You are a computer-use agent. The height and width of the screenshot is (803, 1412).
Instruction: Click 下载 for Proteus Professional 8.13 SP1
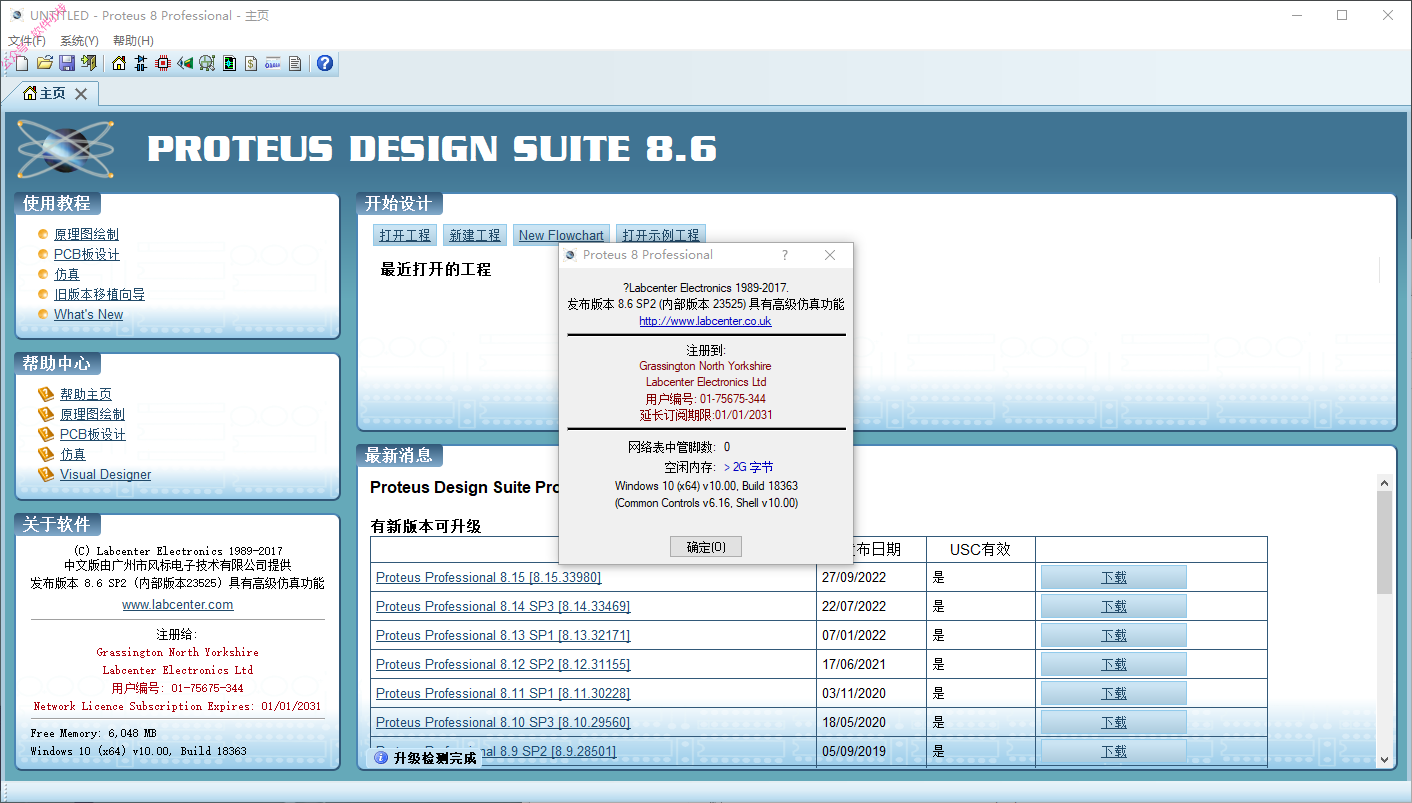[x=1113, y=635]
